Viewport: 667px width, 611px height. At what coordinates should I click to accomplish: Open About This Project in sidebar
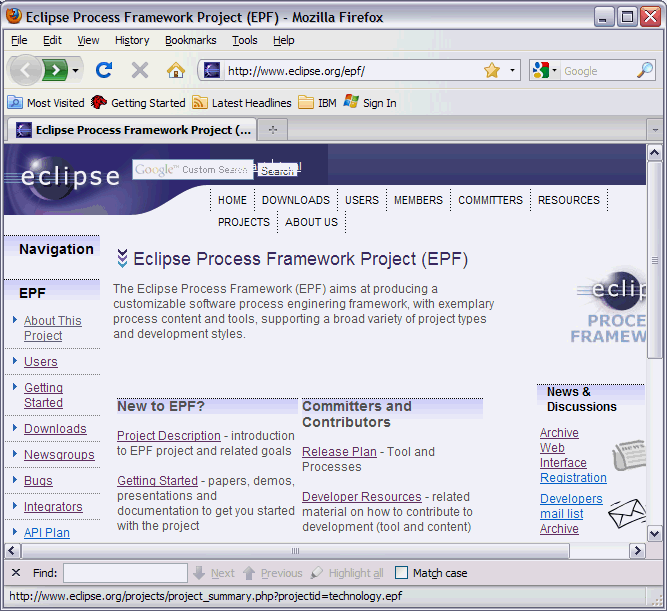coord(52,328)
